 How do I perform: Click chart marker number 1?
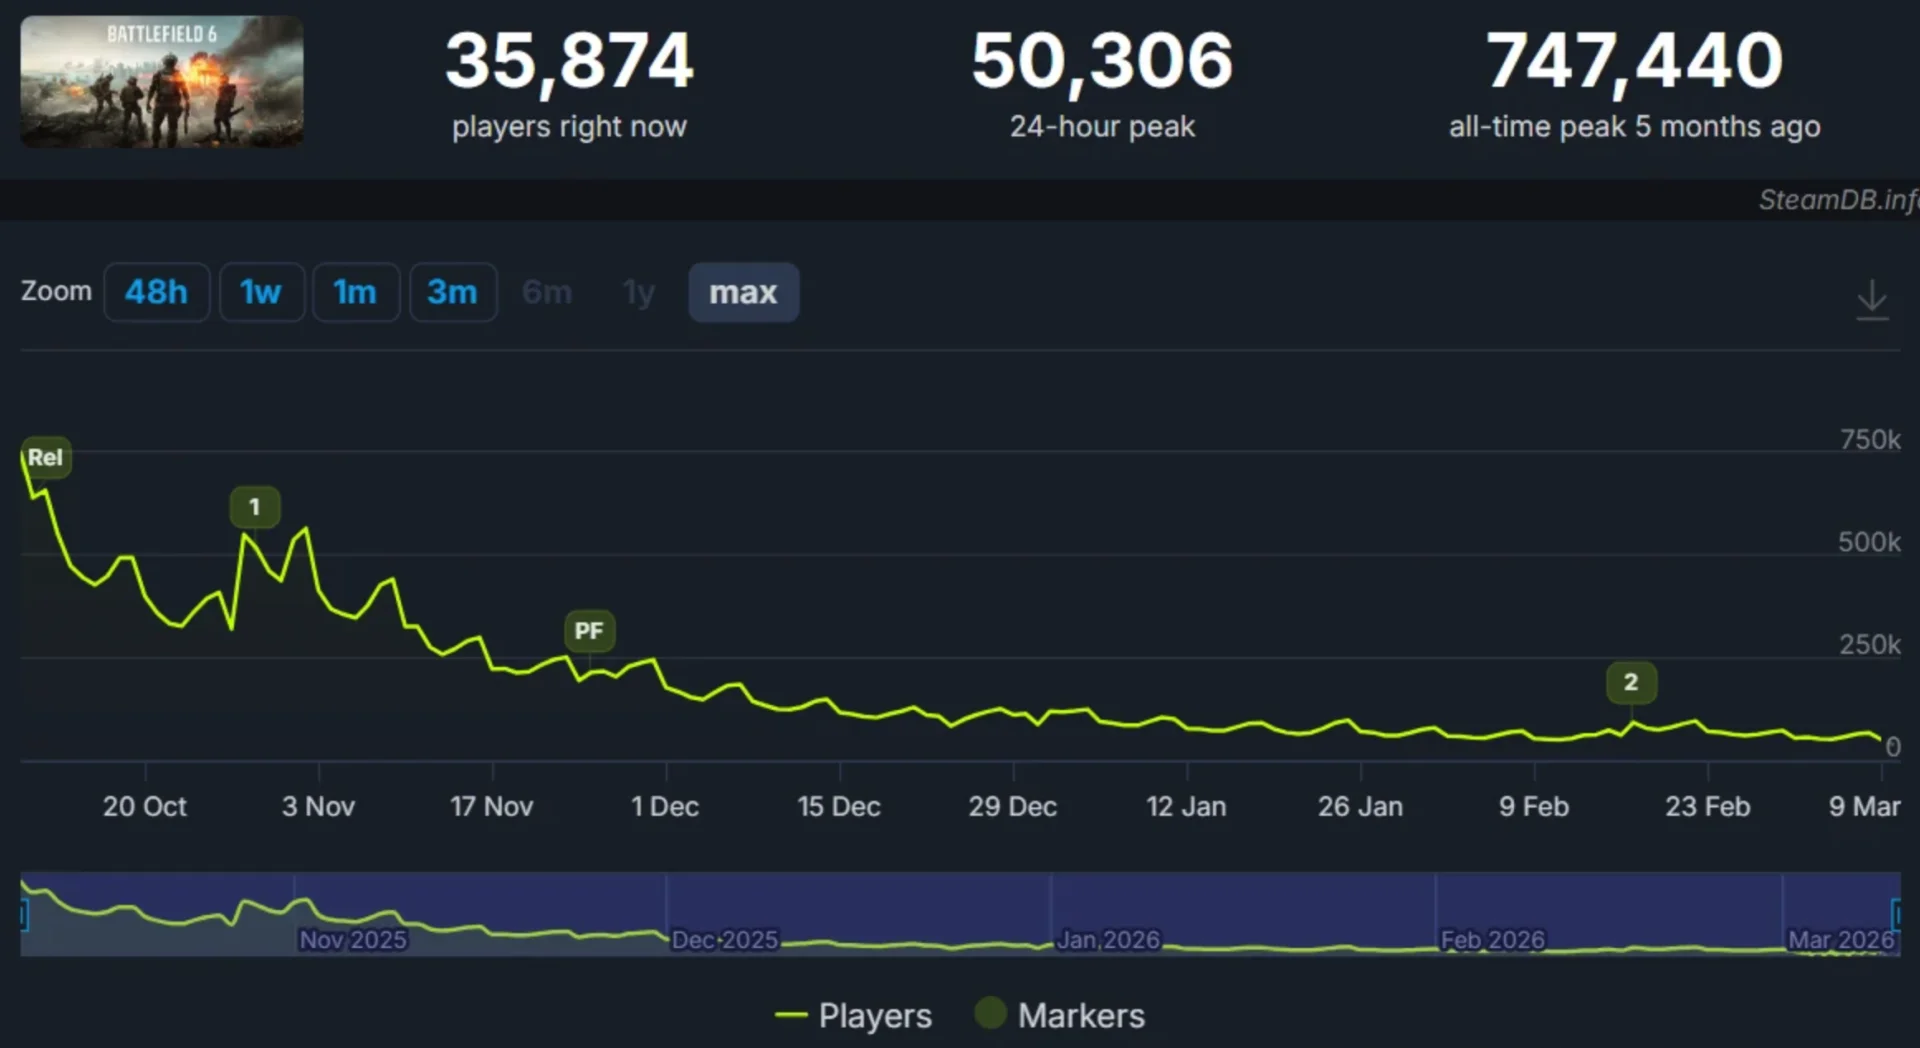click(x=254, y=507)
